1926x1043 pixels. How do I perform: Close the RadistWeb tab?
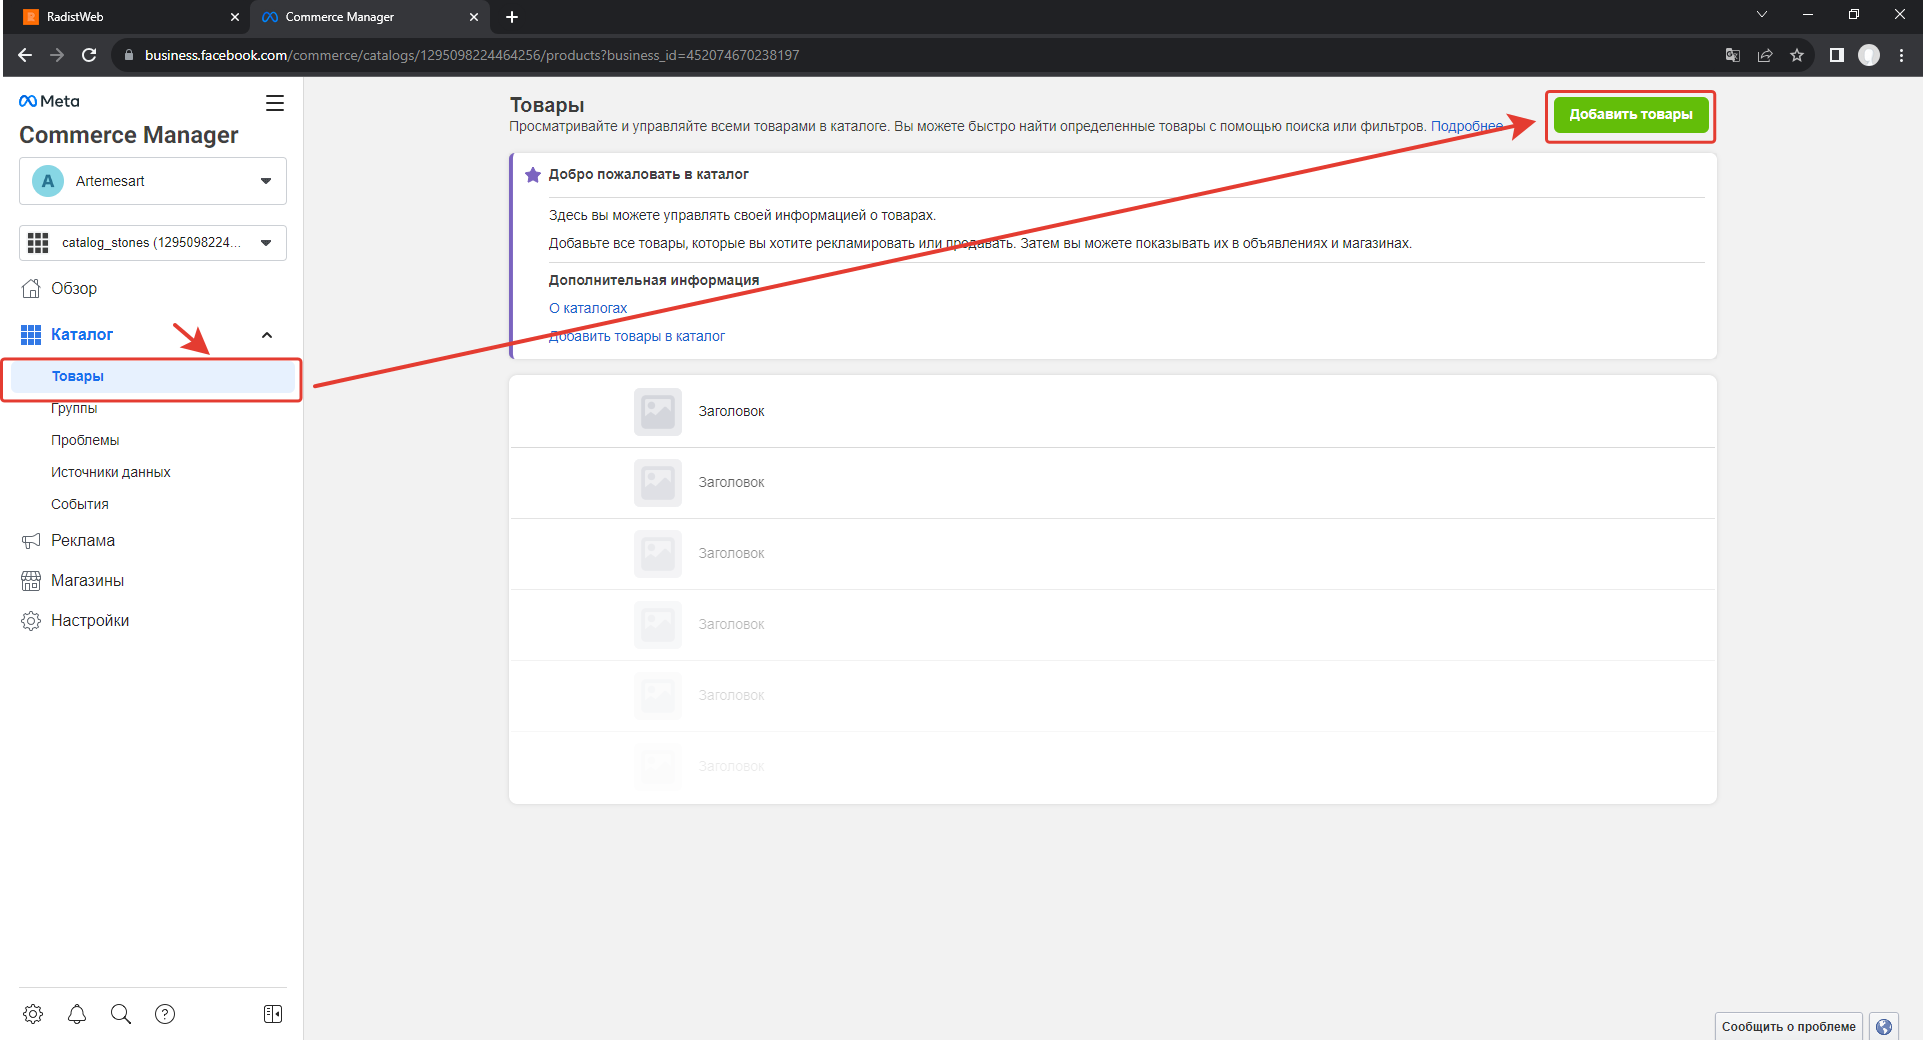[x=235, y=17]
